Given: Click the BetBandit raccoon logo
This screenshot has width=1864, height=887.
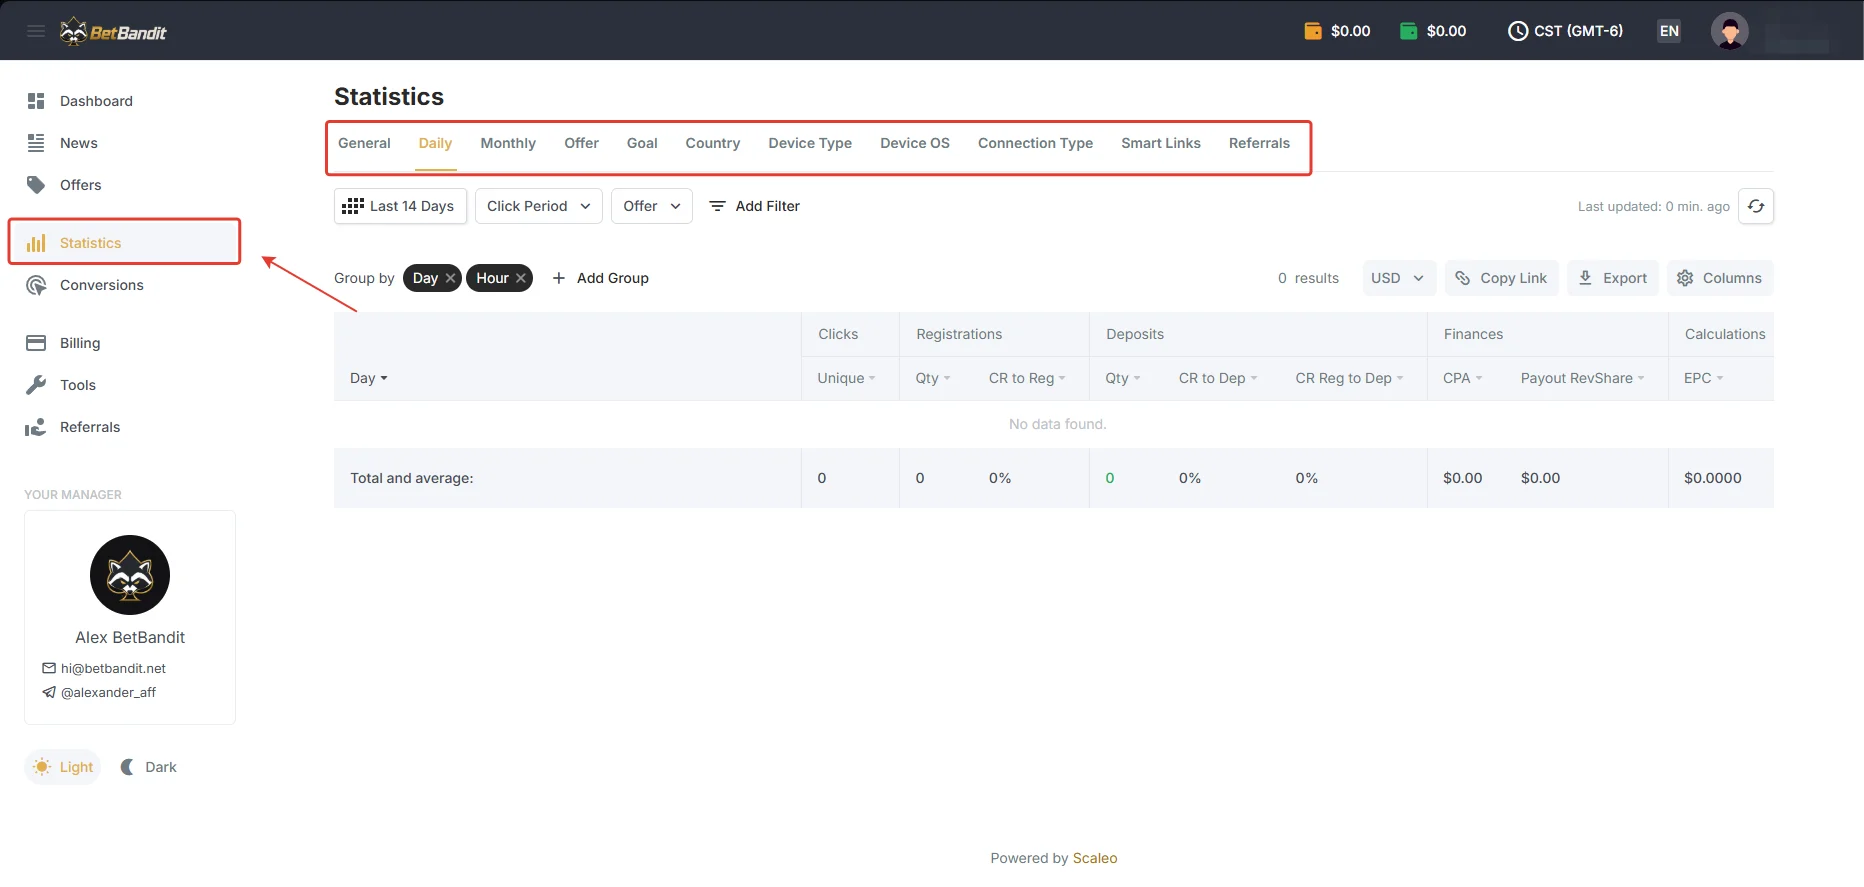Looking at the screenshot, I should tap(113, 32).
